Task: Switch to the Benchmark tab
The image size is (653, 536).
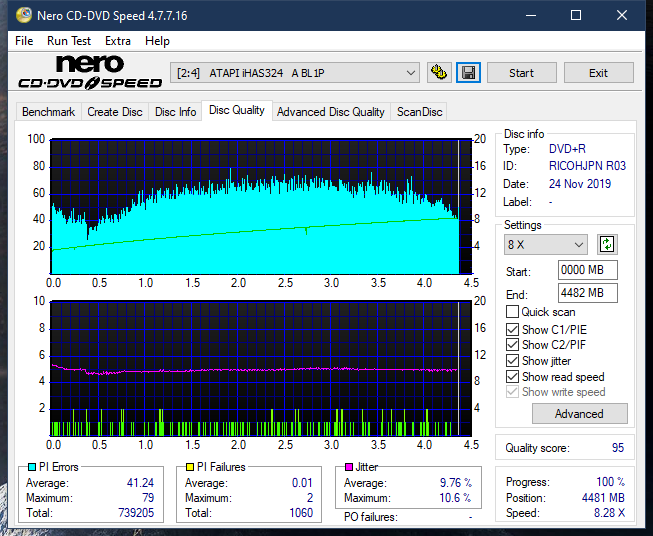Action: (x=49, y=112)
